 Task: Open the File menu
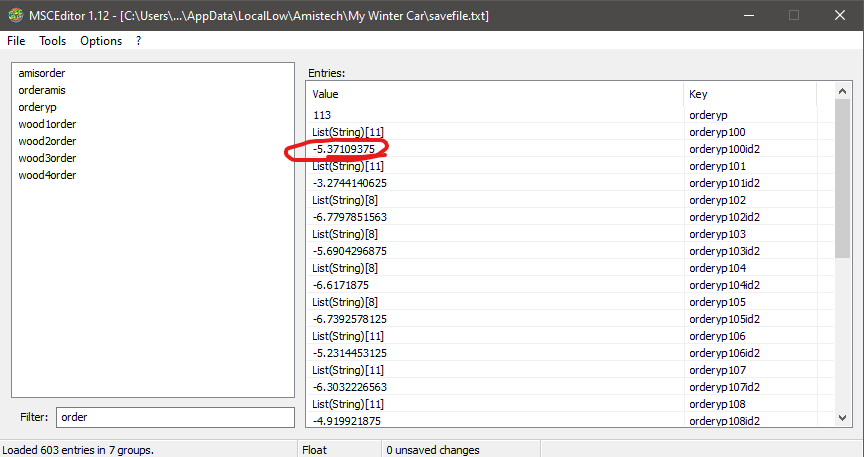click(x=16, y=41)
